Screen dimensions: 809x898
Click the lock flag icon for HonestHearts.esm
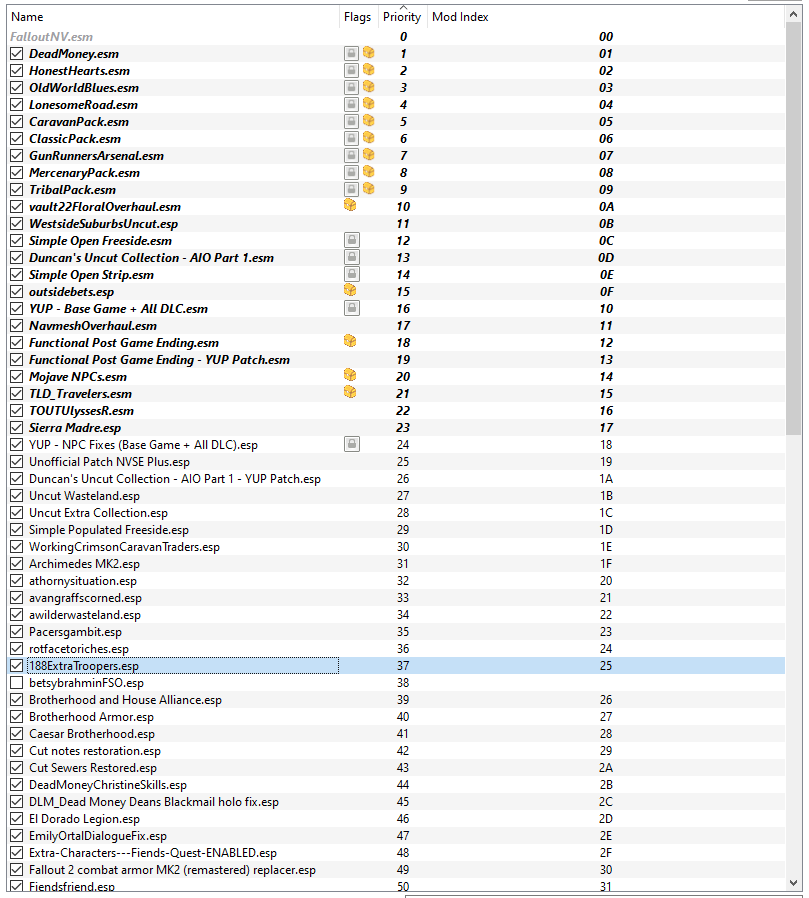(352, 70)
